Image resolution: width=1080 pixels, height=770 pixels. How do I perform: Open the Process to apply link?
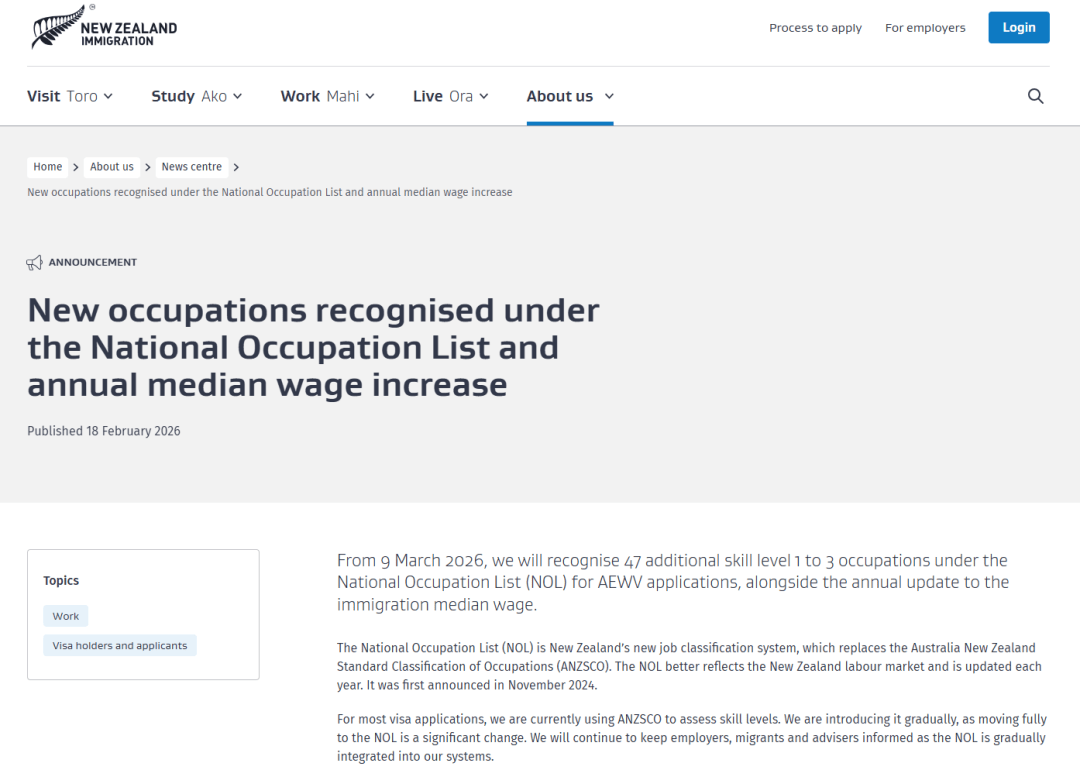coord(815,28)
